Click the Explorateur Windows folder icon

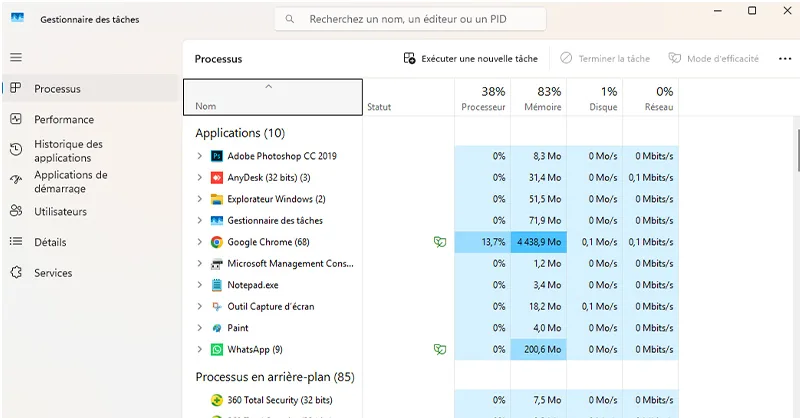tap(217, 199)
